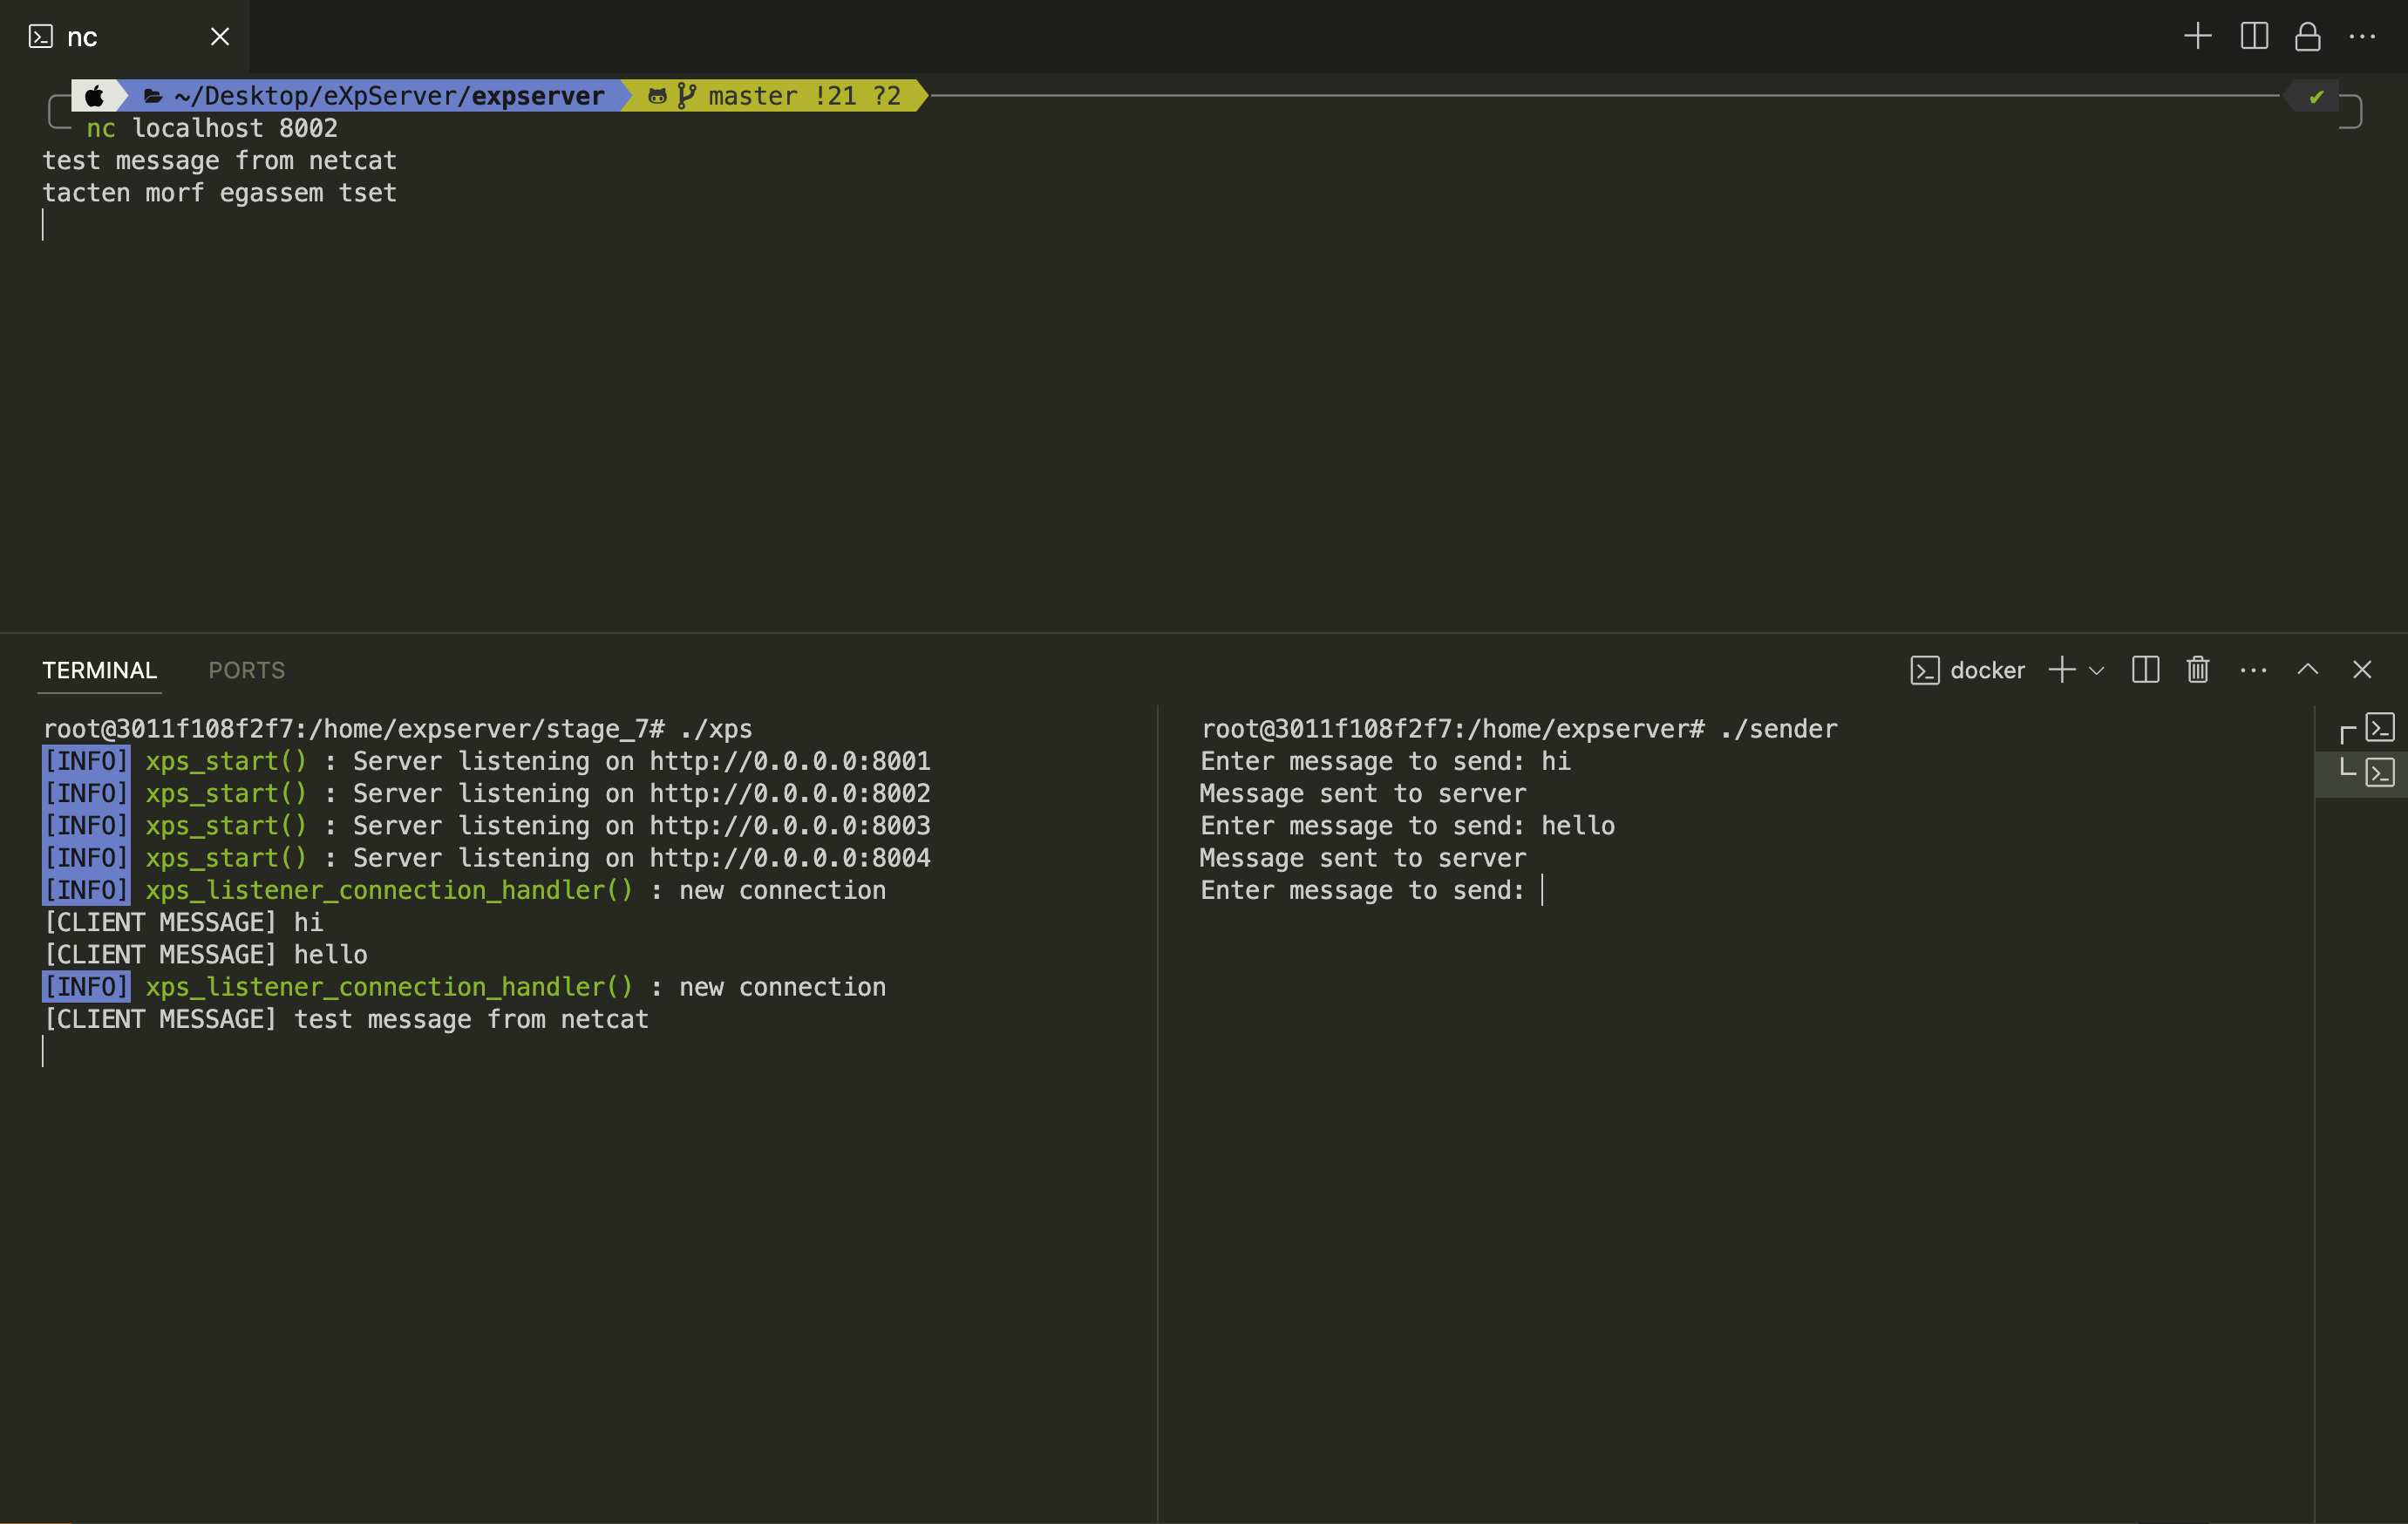Toggle the editor group lock icon
Image resolution: width=2408 pixels, height=1524 pixels.
(x=2307, y=36)
